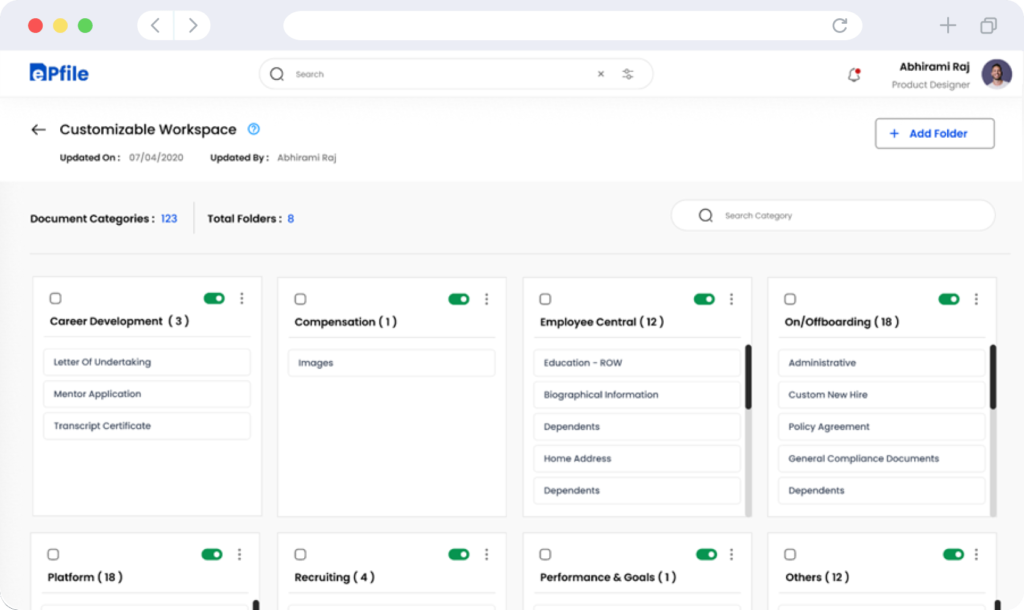Image resolution: width=1024 pixels, height=610 pixels.
Task: Open Abhirami Raj's profile picture
Action: [997, 73]
